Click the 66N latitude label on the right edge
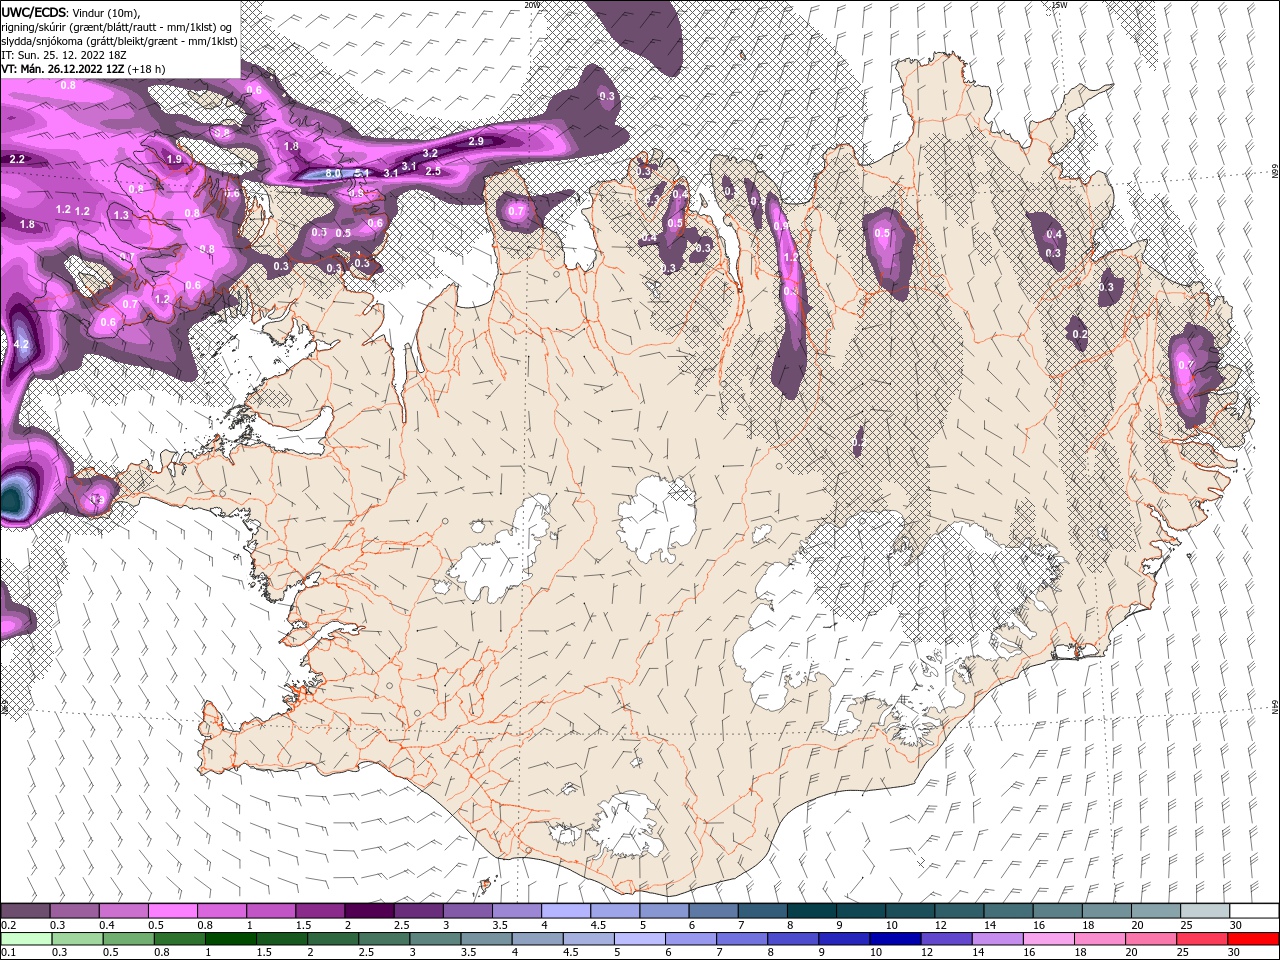Screen dimensions: 1280x960 1275,172
